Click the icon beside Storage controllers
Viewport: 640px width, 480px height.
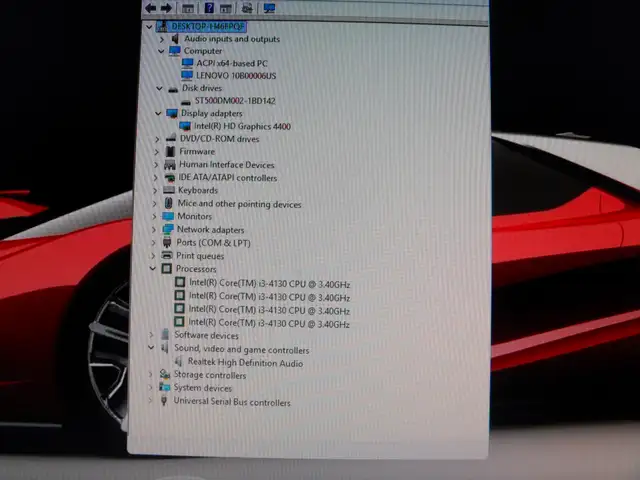click(x=164, y=374)
